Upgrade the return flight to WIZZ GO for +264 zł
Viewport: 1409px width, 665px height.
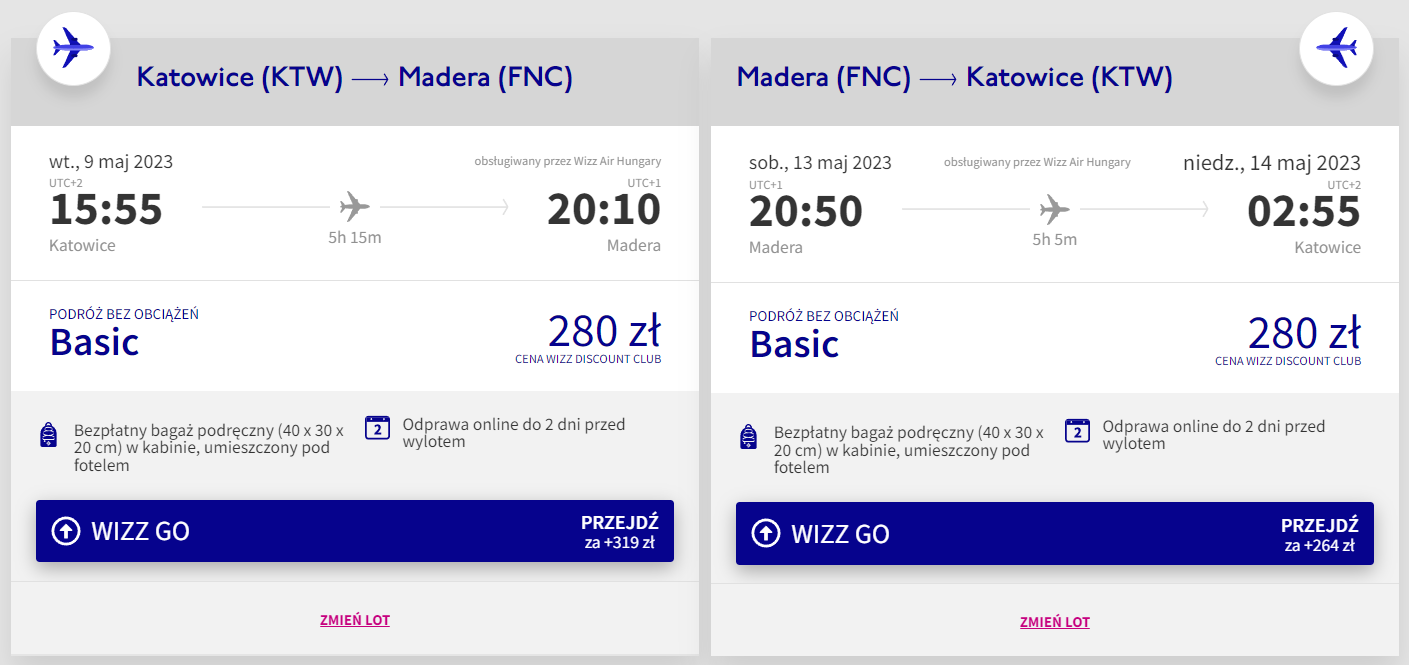(x=1055, y=533)
